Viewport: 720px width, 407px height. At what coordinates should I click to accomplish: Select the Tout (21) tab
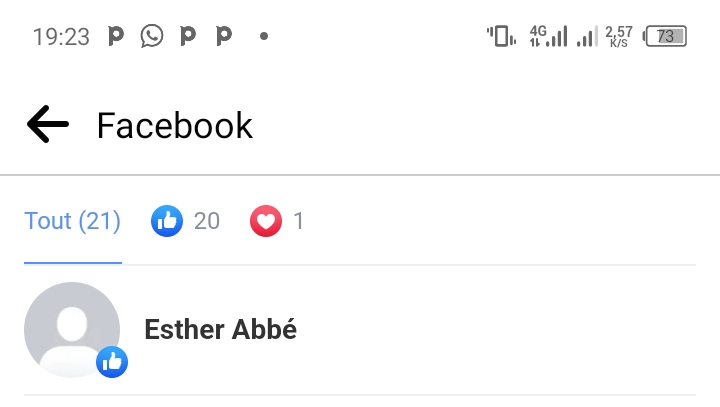pyautogui.click(x=72, y=221)
